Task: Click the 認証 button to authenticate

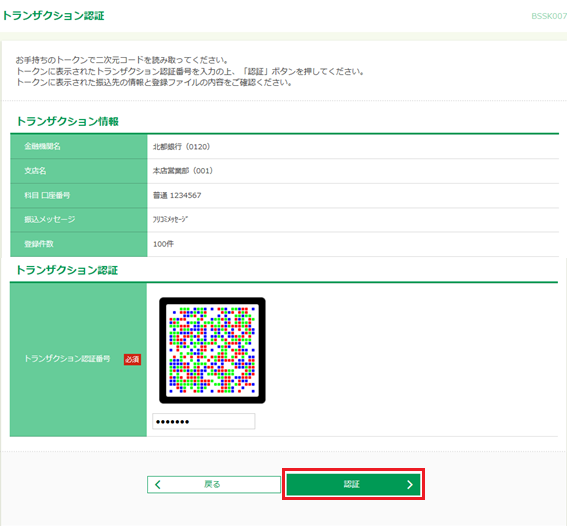Action: click(353, 484)
